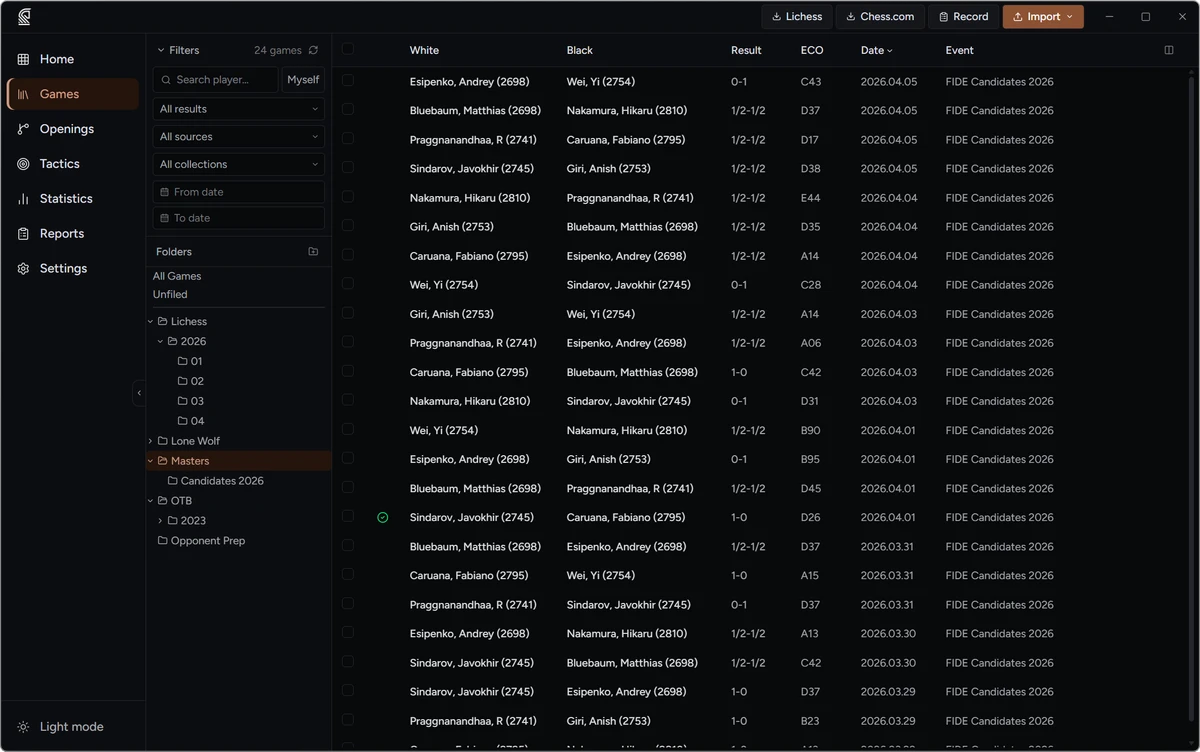Open the Games section
The width and height of the screenshot is (1200, 752).
pos(73,94)
